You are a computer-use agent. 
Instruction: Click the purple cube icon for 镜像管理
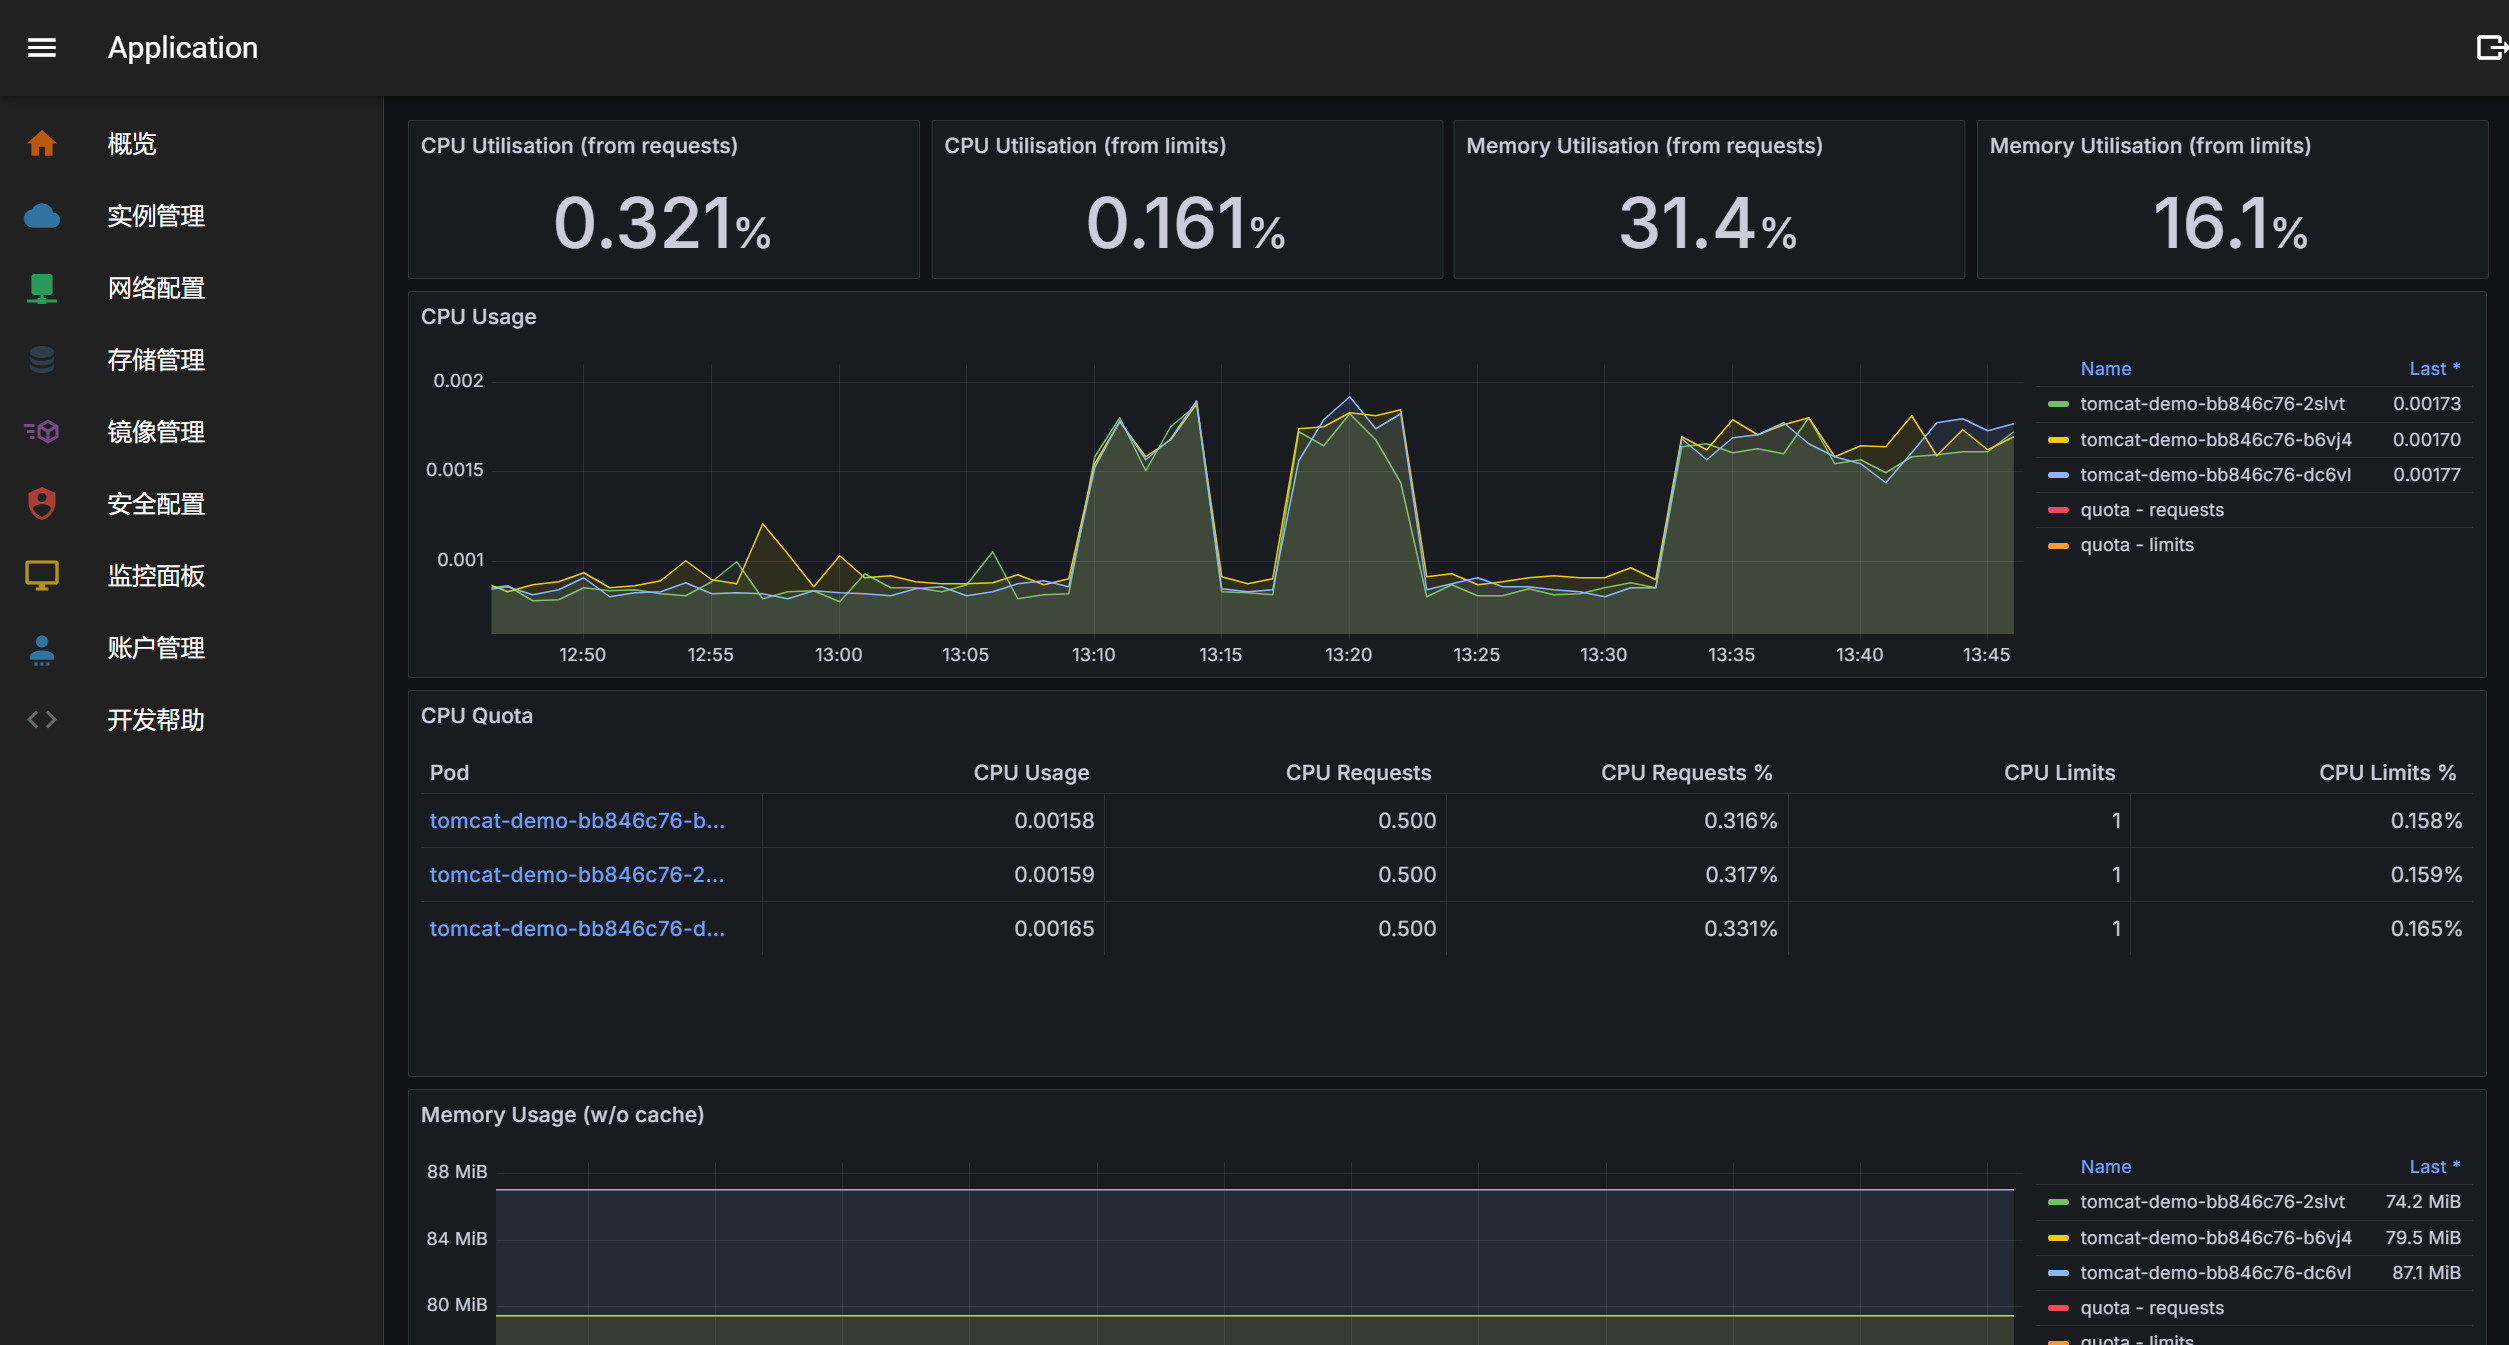[x=42, y=432]
